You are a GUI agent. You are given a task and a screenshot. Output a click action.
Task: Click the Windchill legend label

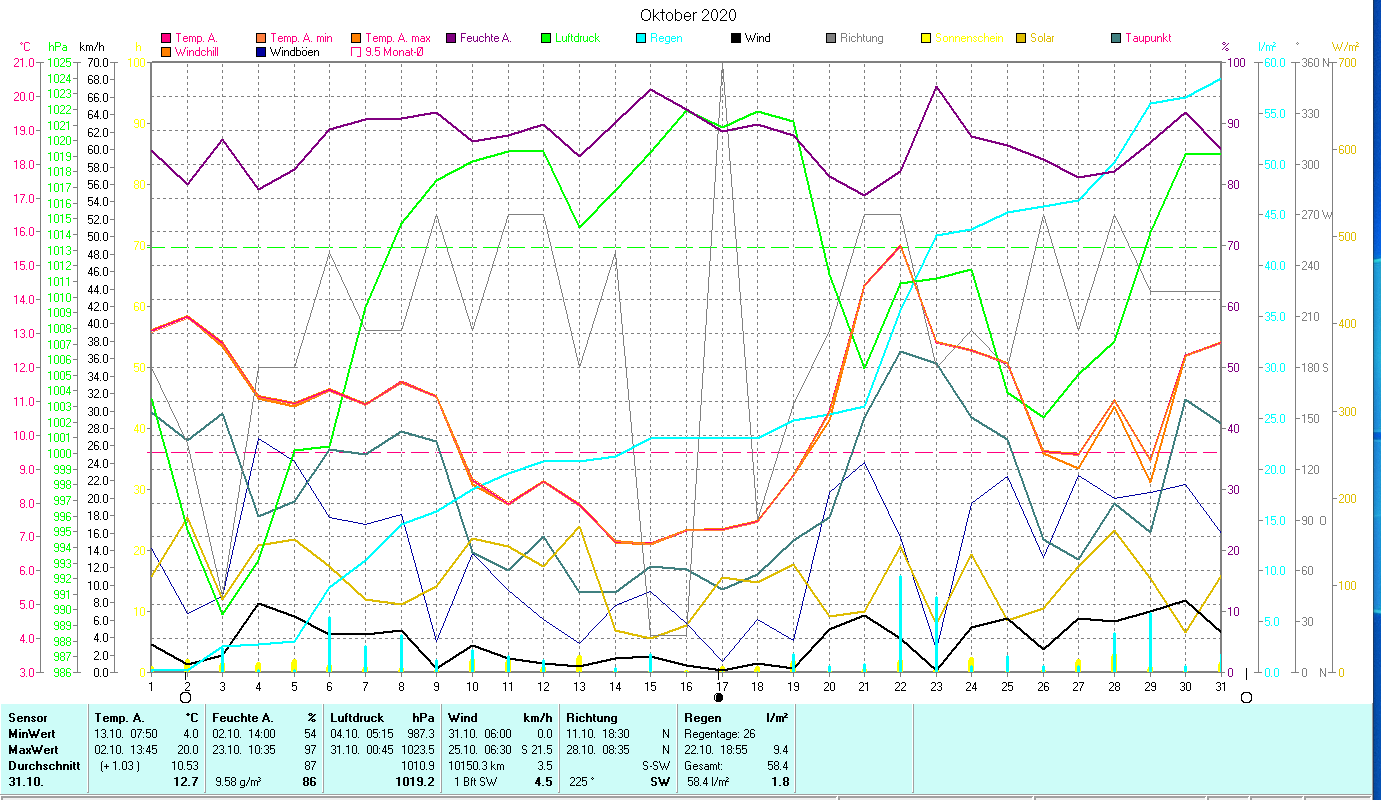198,51
